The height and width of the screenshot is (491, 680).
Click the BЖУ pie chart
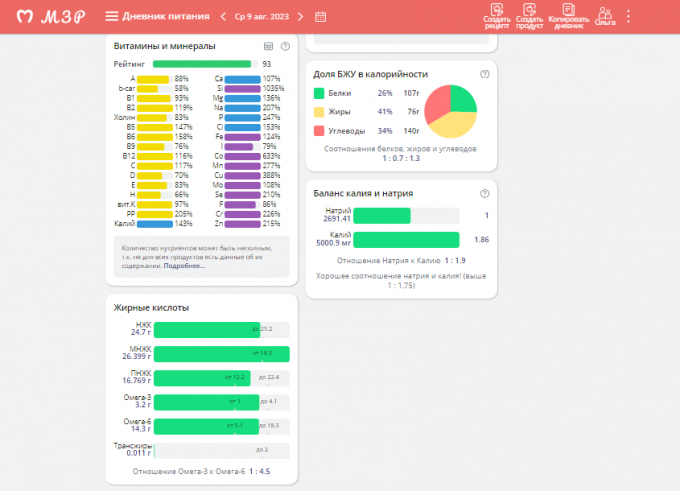[x=449, y=111]
